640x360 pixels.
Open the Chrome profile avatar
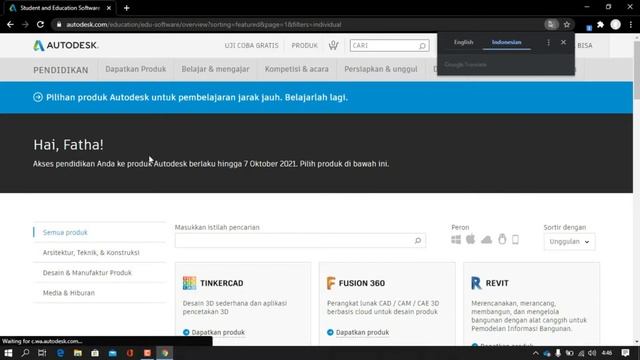tap(616, 24)
